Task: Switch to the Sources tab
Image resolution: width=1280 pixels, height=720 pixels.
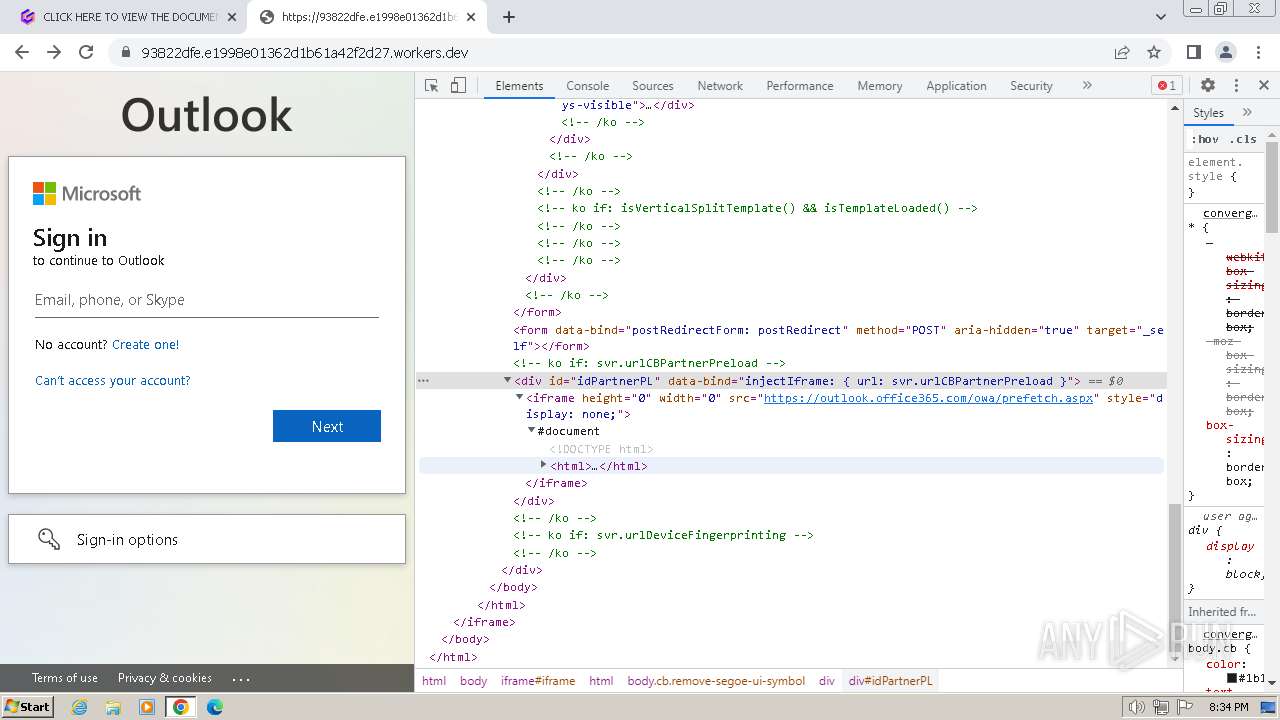Action: click(653, 86)
